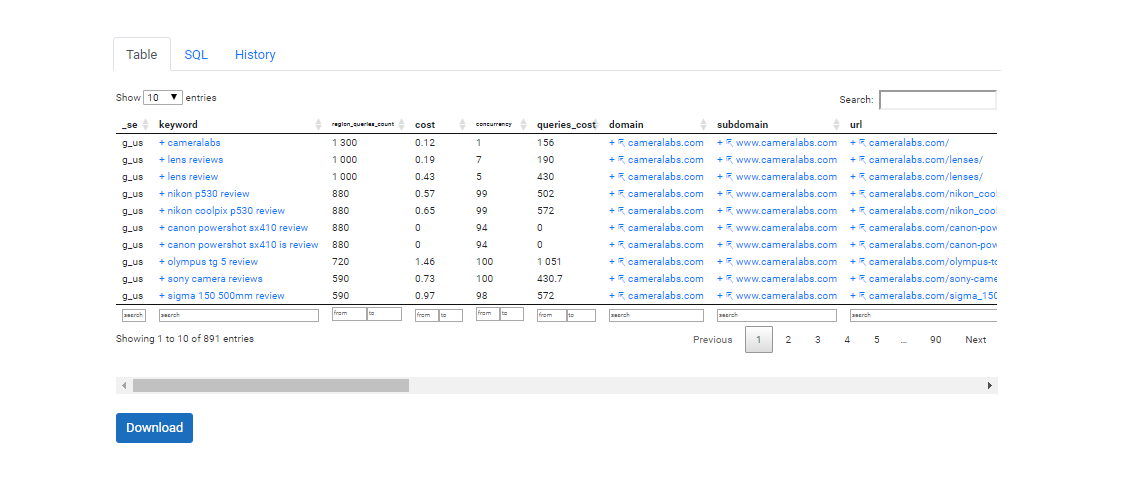Open link icon next to url cameralabs.com/
This screenshot has height=499, width=1146.
[x=862, y=143]
